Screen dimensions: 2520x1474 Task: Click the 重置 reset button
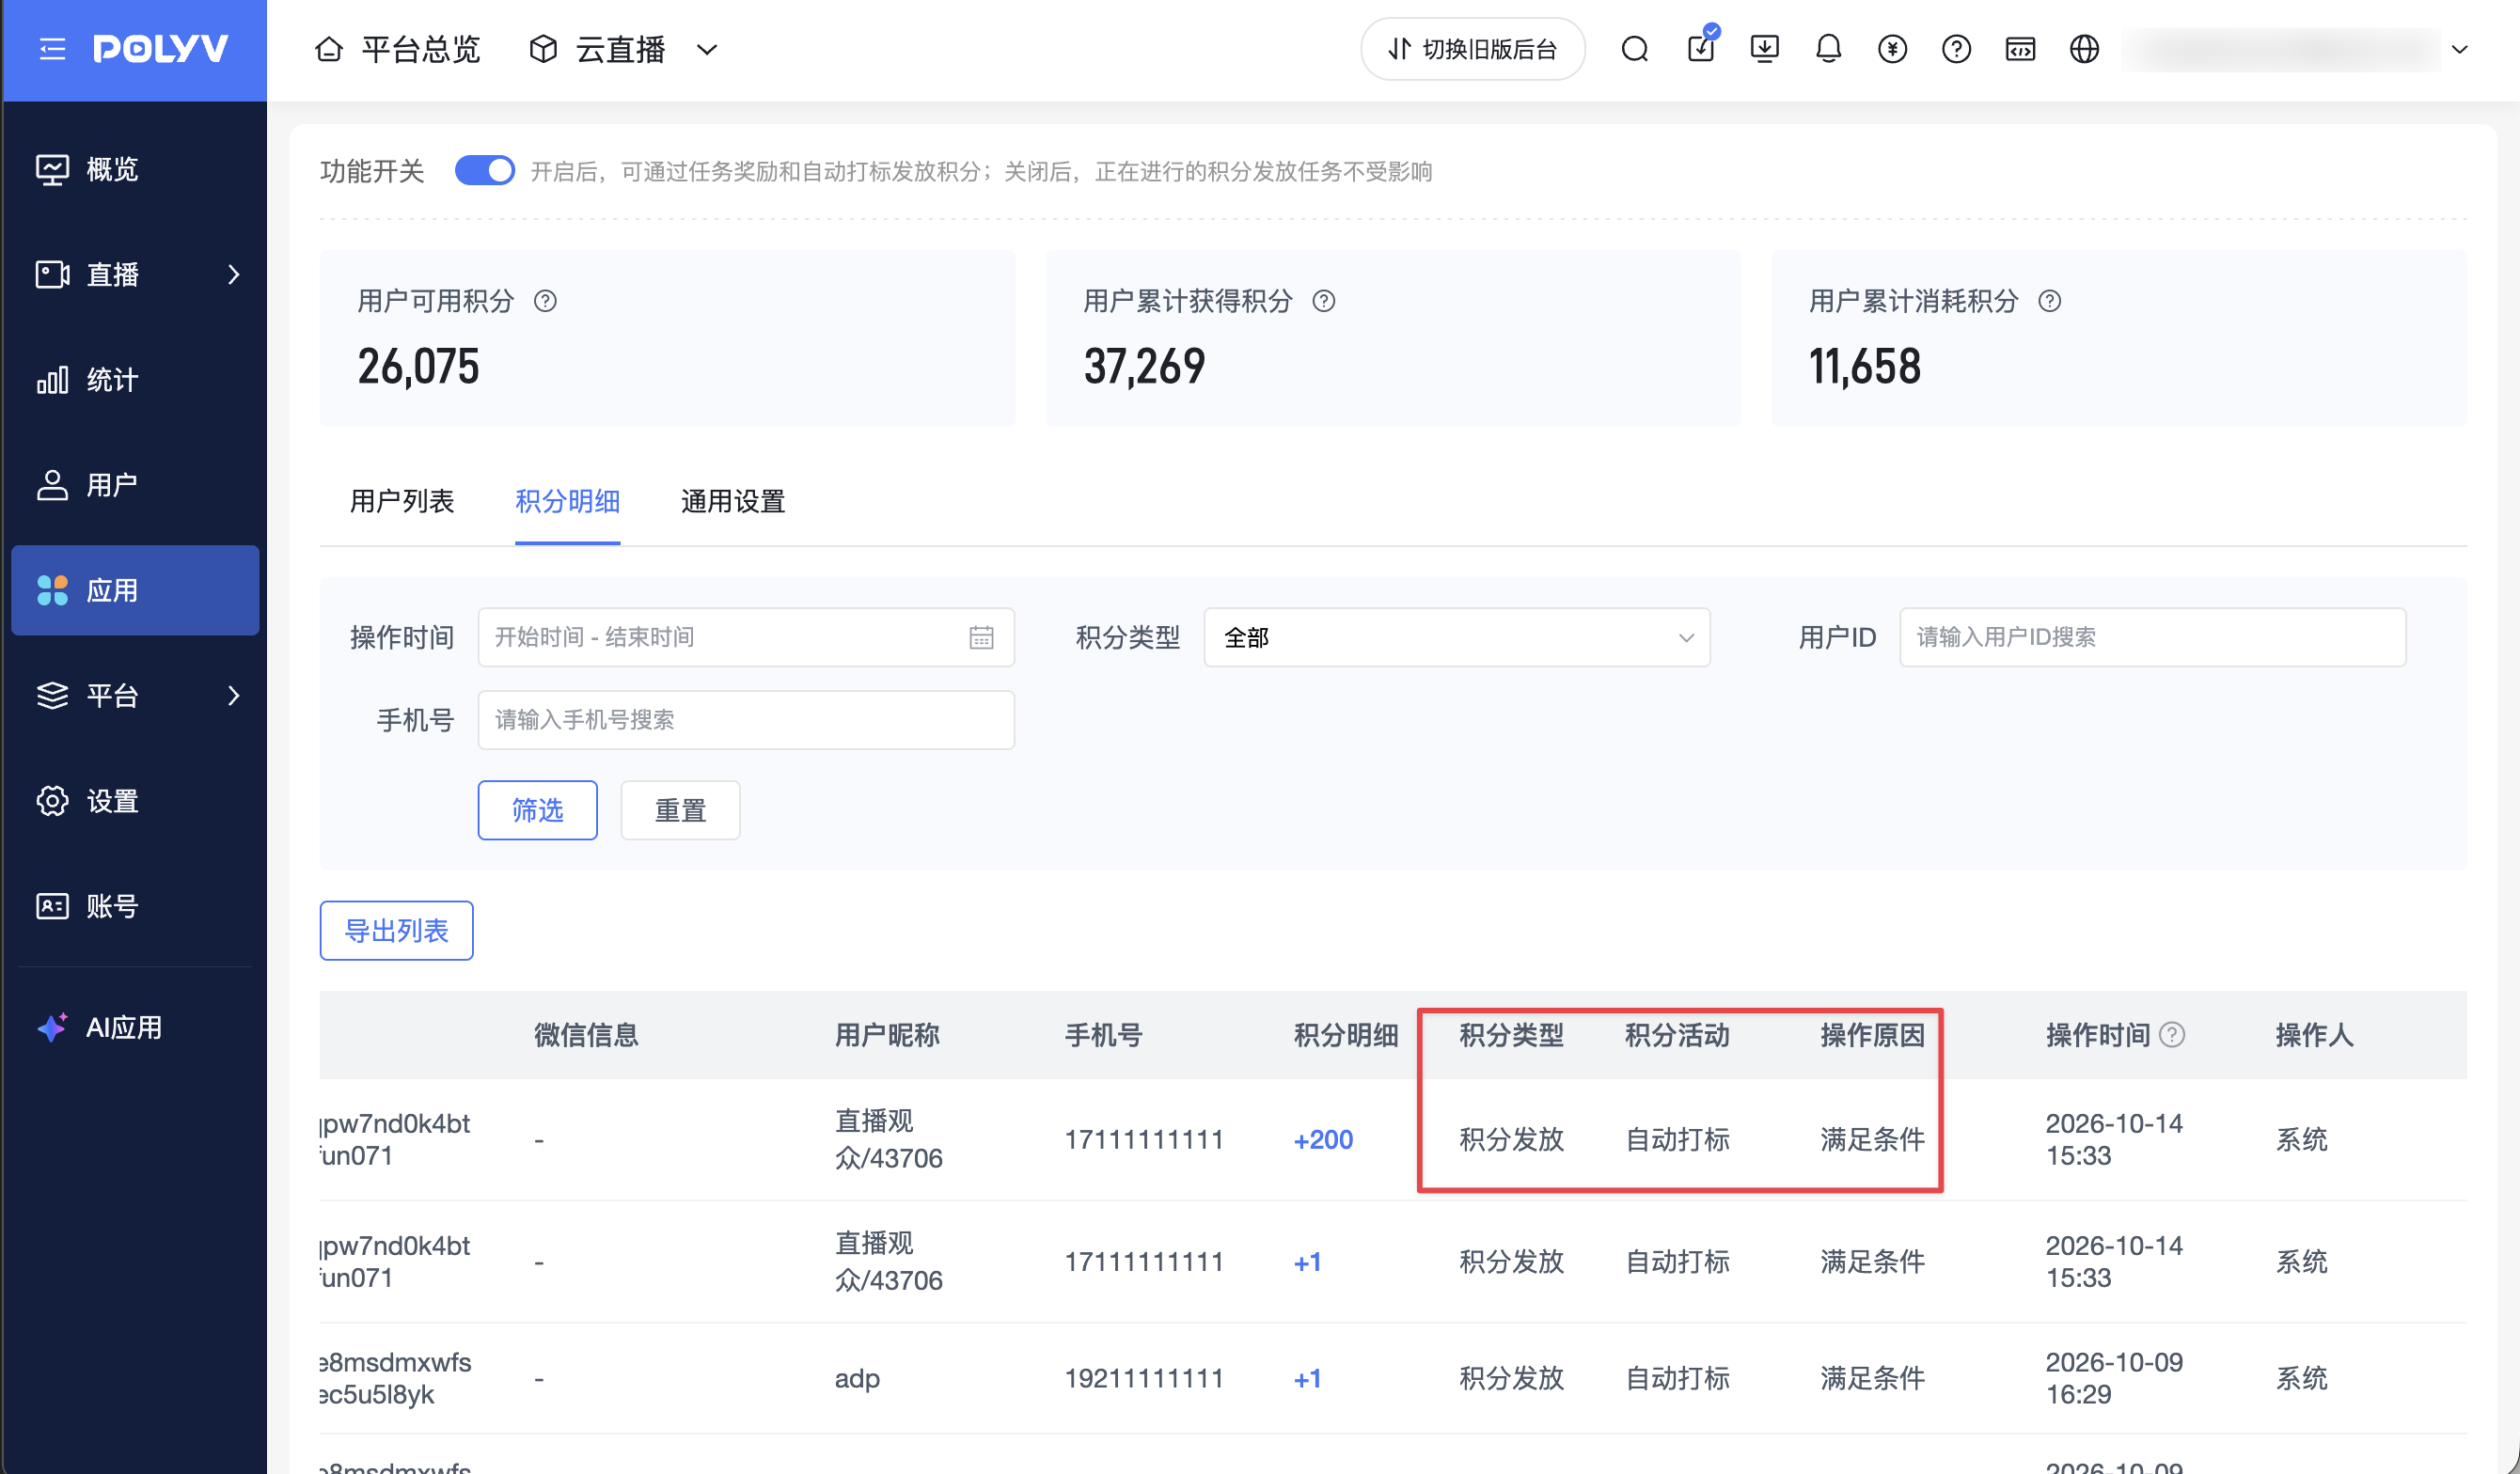point(681,810)
